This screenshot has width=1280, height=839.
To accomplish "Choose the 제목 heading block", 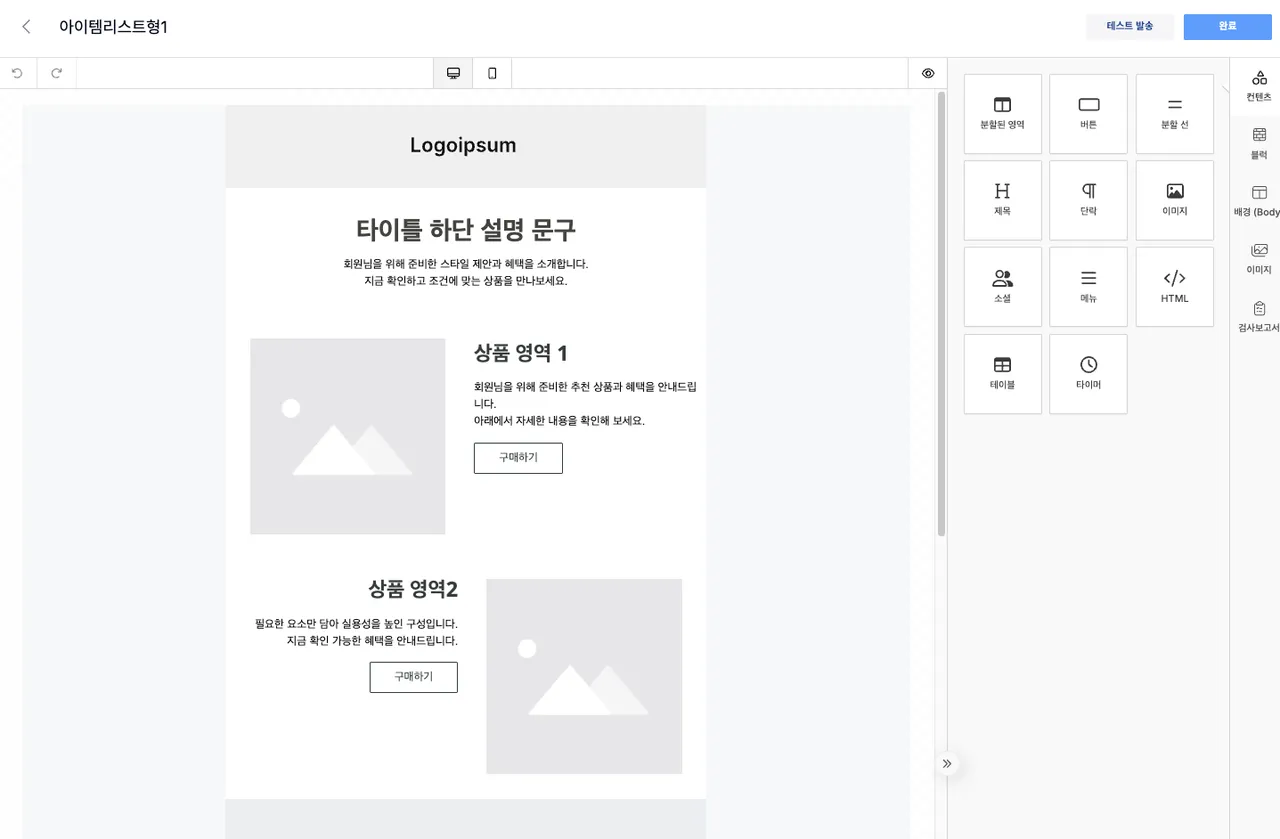I will pos(1002,200).
